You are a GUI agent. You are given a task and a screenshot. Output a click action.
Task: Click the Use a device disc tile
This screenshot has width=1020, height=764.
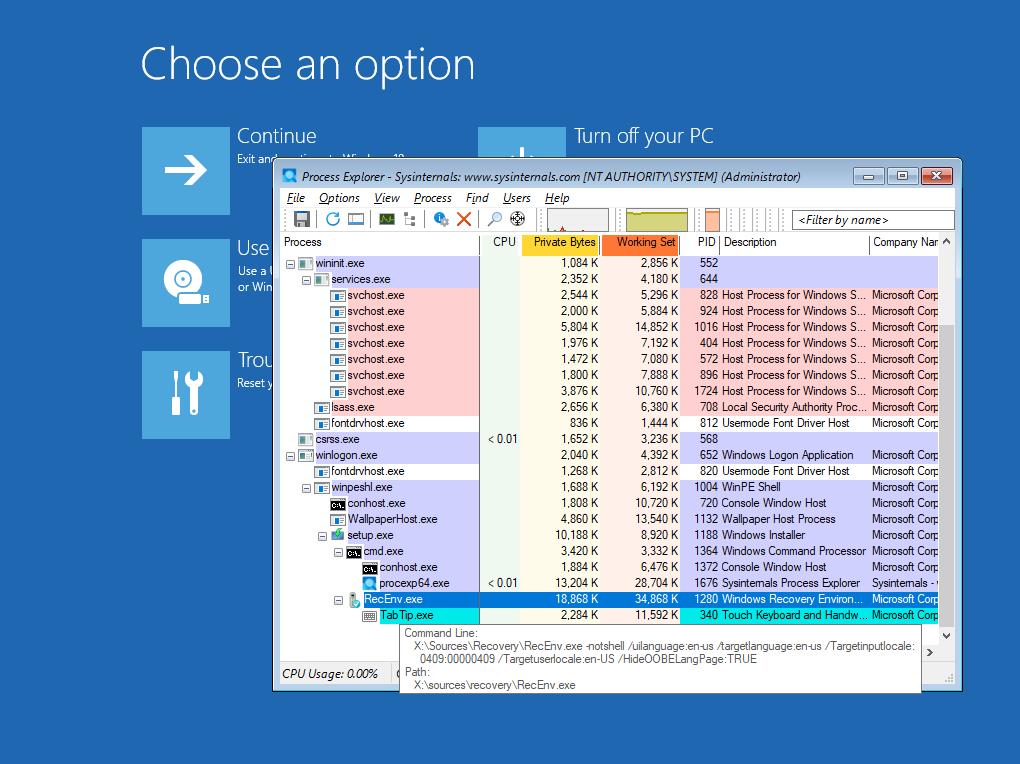coord(186,282)
